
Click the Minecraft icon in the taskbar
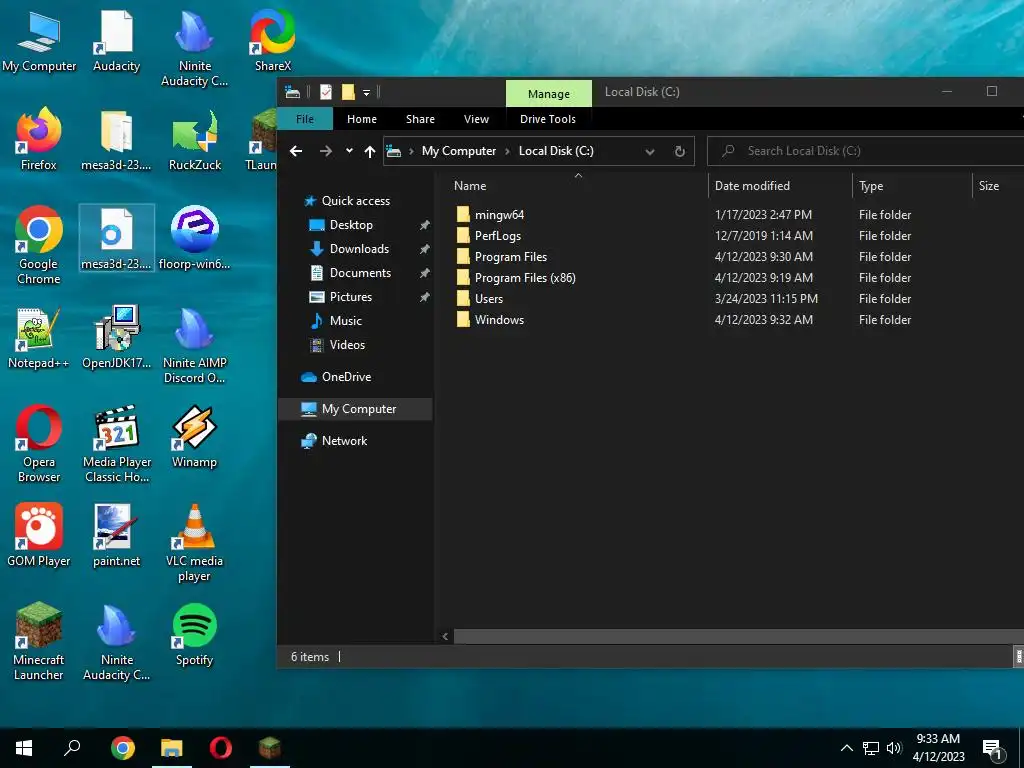coord(270,748)
